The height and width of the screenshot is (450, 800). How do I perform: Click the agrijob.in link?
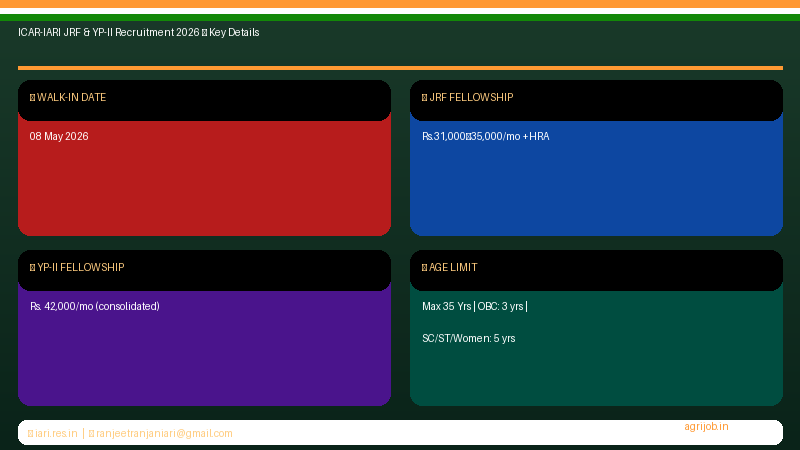[x=706, y=427]
